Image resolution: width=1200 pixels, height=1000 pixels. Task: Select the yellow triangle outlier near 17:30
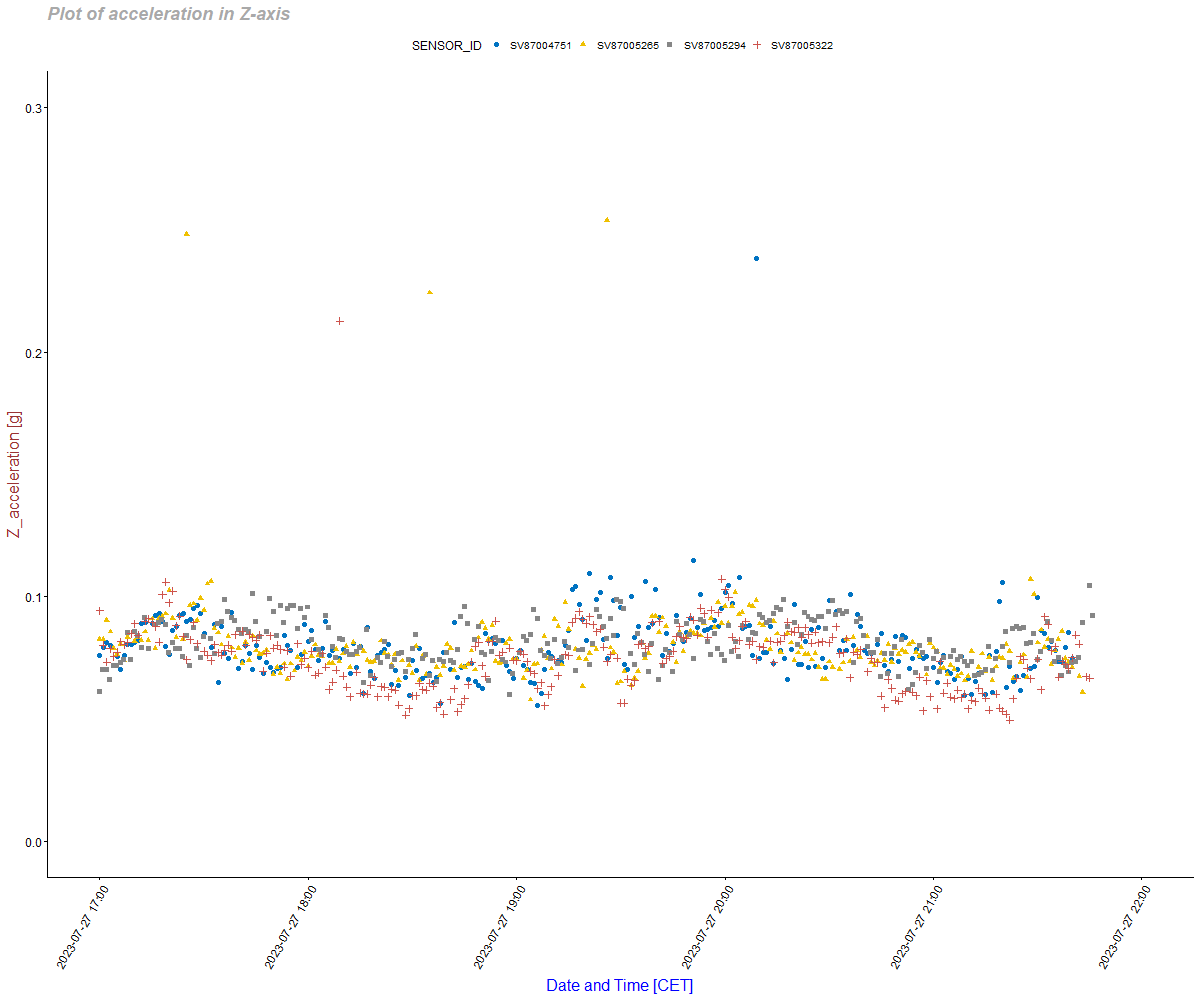(x=186, y=233)
